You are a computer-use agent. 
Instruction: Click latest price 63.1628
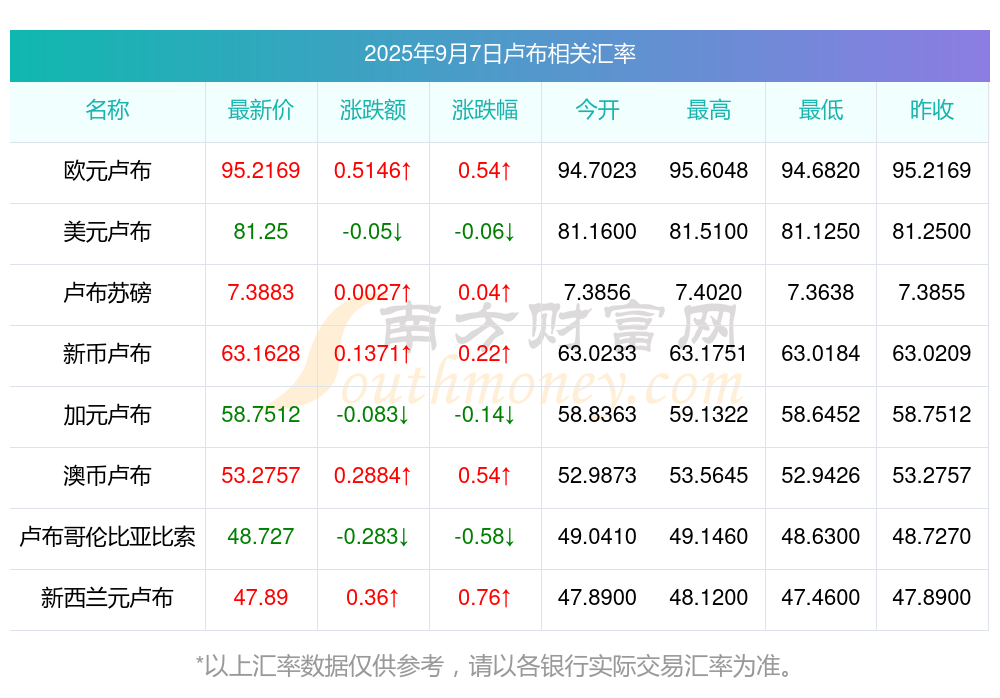click(261, 353)
